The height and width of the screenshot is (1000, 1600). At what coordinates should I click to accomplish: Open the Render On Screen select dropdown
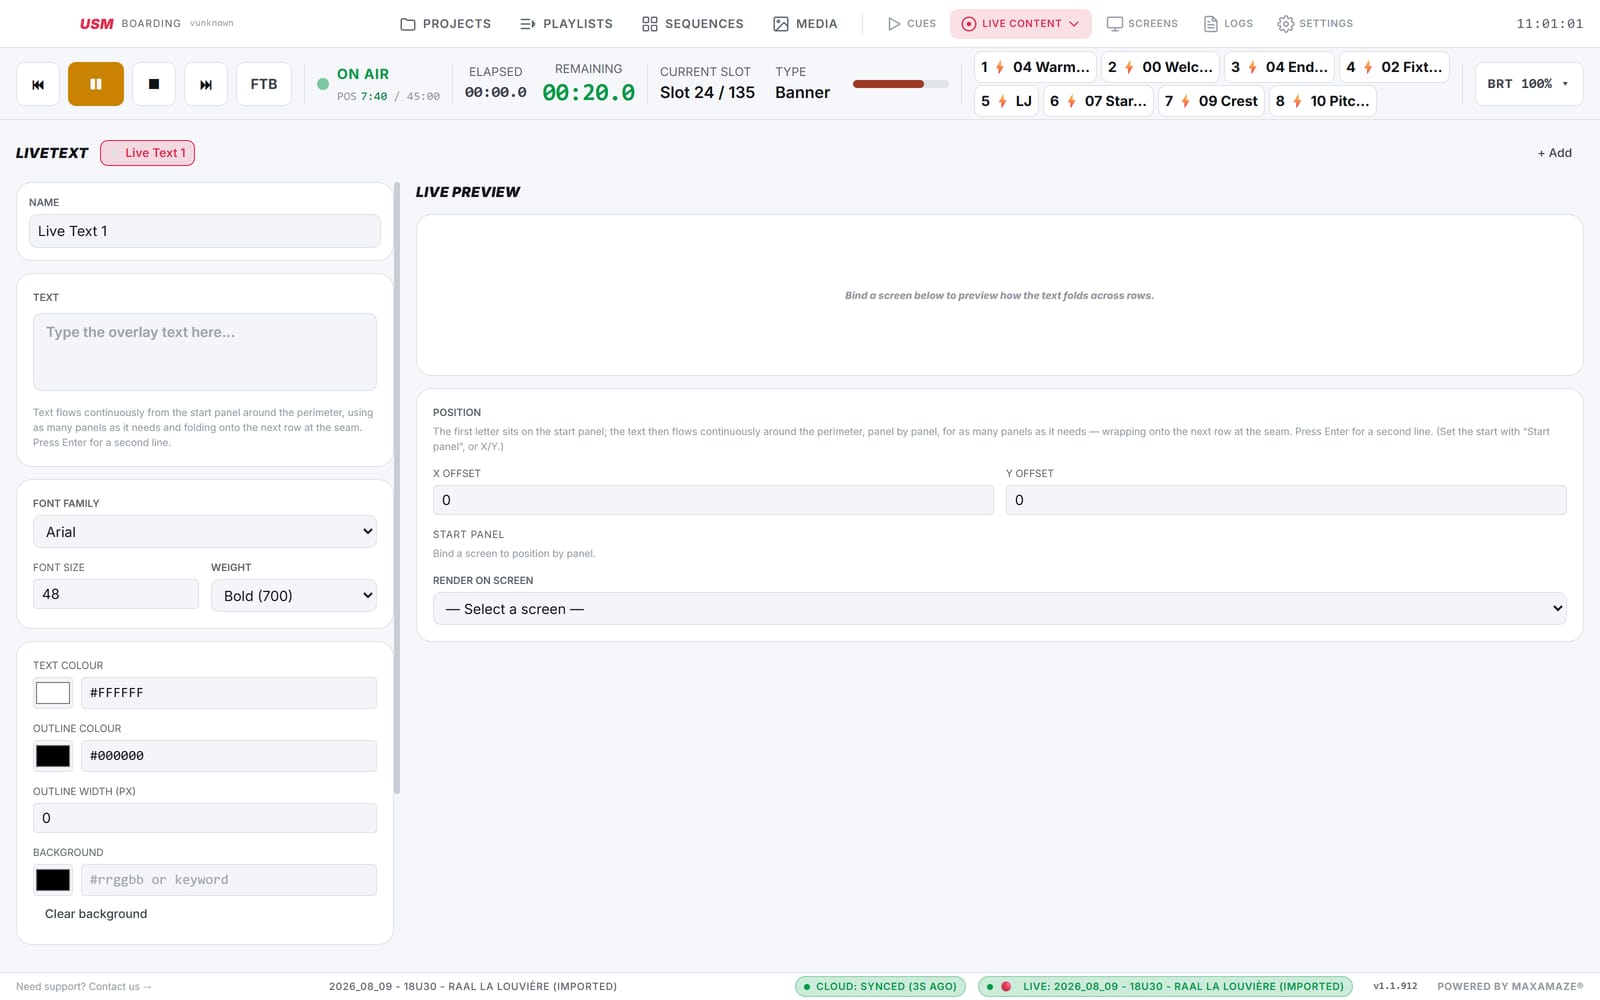(x=1000, y=609)
